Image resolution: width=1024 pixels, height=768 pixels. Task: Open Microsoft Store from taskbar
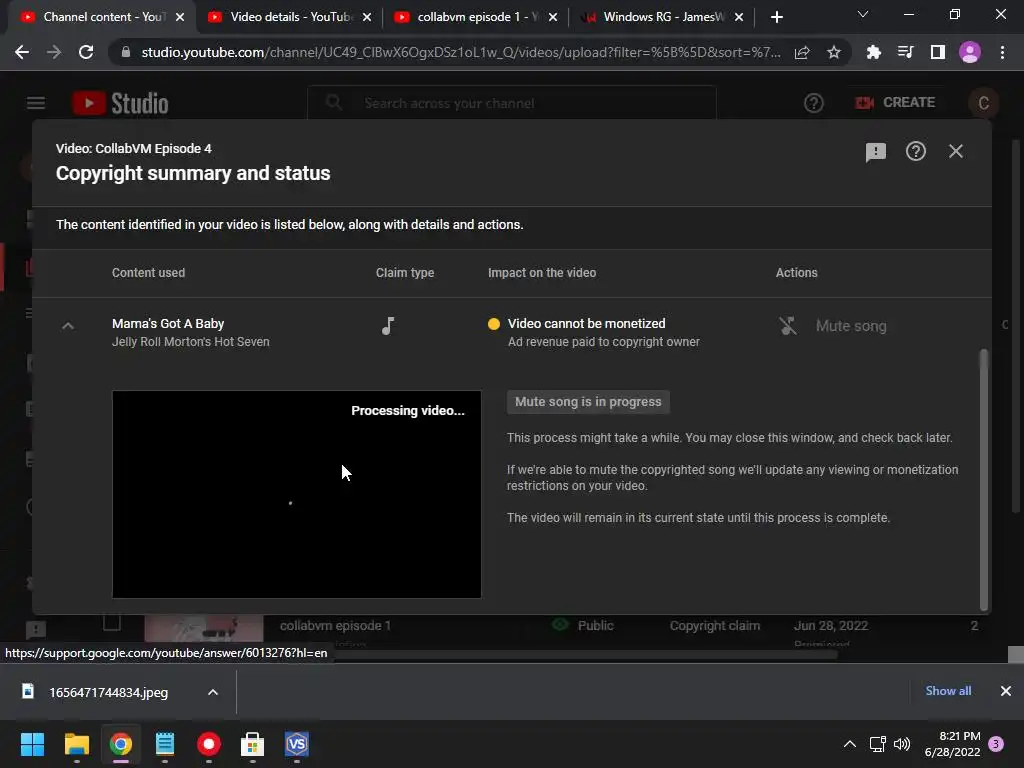[253, 744]
